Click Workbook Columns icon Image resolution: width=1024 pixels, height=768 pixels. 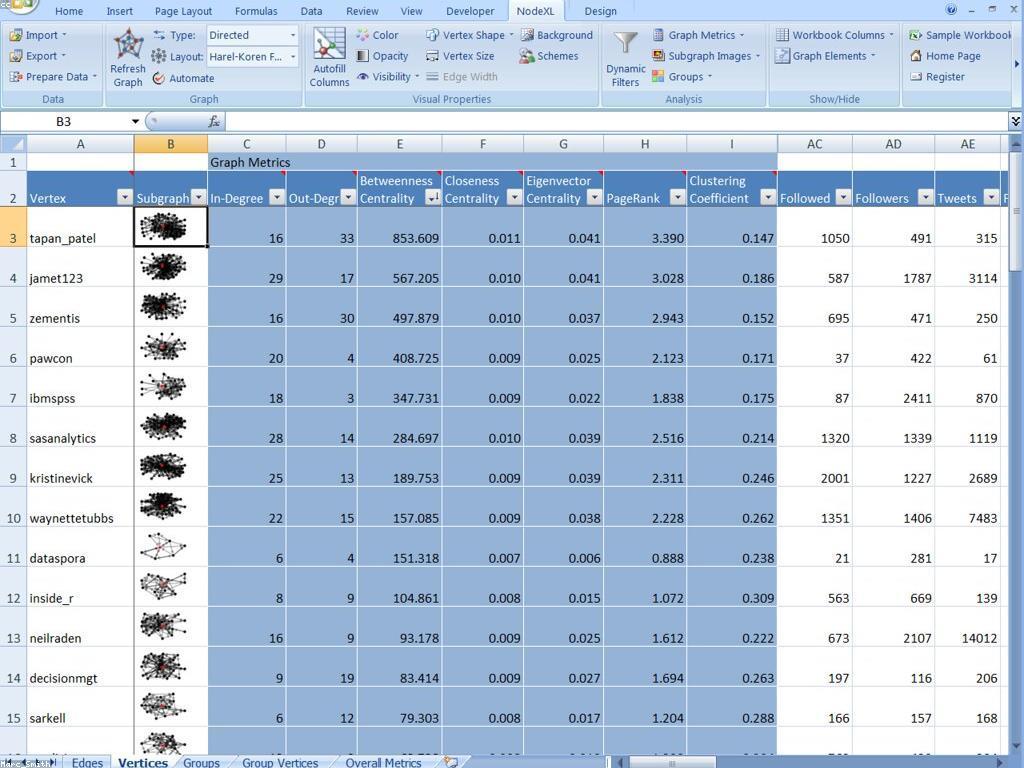coord(782,35)
